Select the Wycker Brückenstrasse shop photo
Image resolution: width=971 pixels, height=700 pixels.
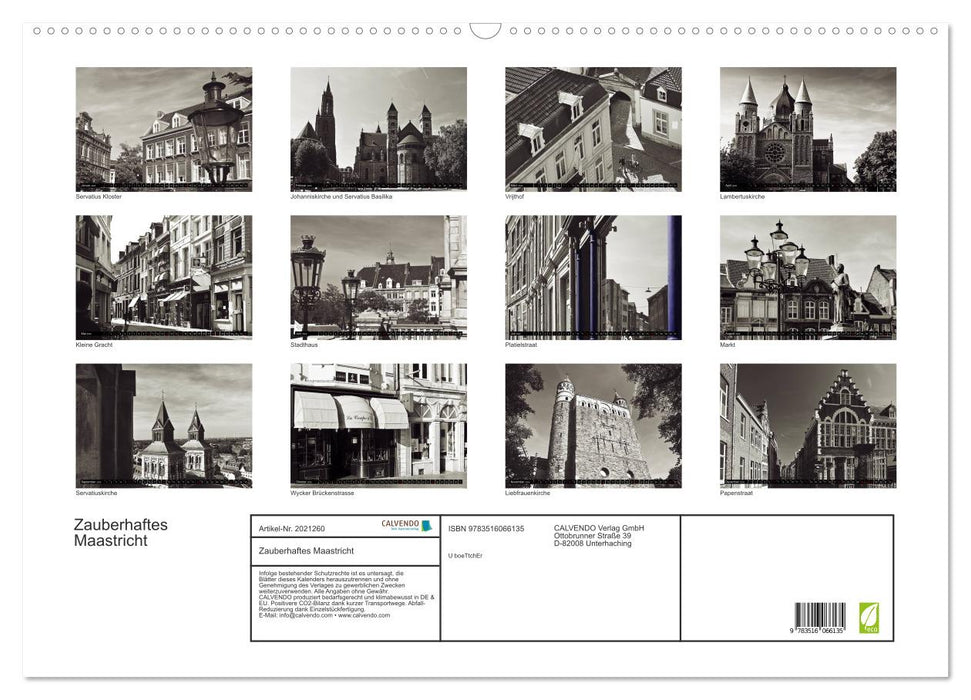(x=378, y=425)
